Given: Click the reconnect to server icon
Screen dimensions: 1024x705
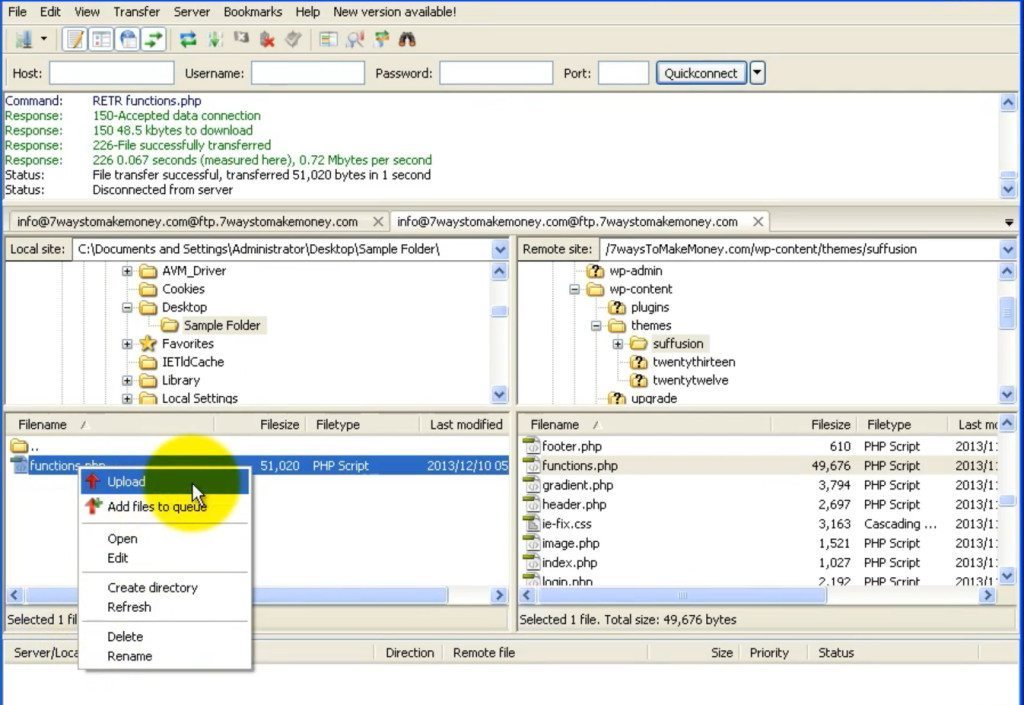Looking at the screenshot, I should pyautogui.click(x=292, y=40).
